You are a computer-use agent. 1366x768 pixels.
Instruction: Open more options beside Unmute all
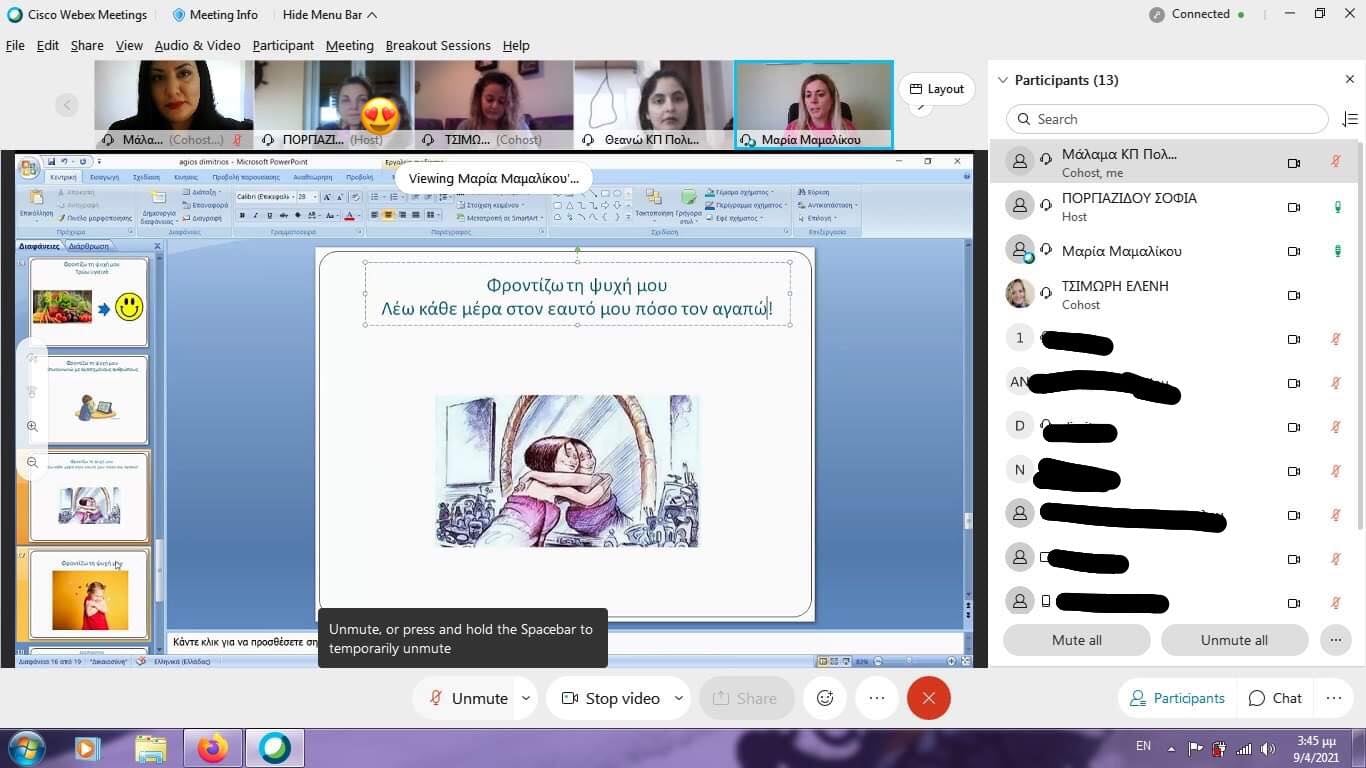pyautogui.click(x=1335, y=640)
